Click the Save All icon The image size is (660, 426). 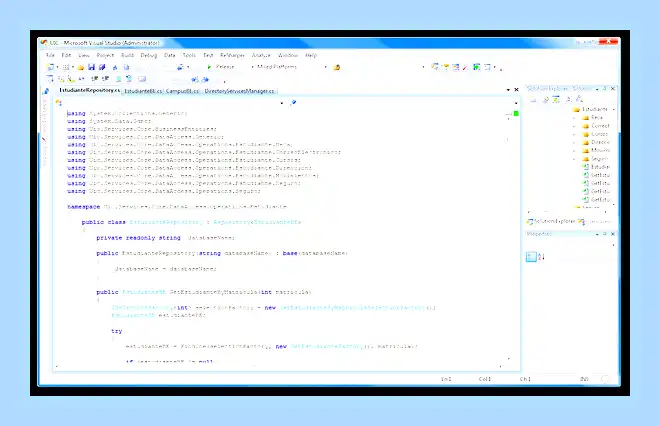[102, 67]
